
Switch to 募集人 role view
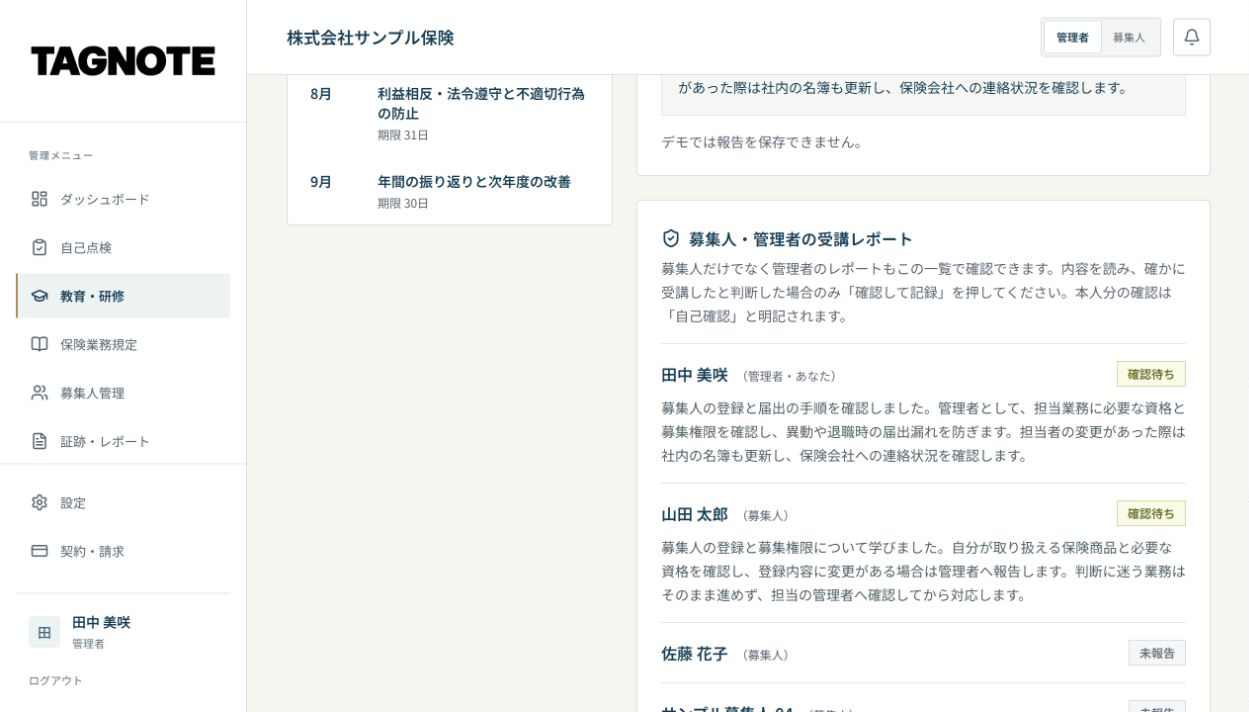pos(1129,37)
